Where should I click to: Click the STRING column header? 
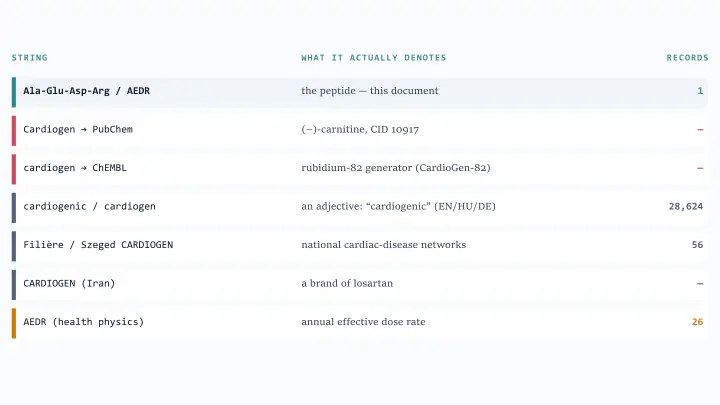tap(29, 58)
